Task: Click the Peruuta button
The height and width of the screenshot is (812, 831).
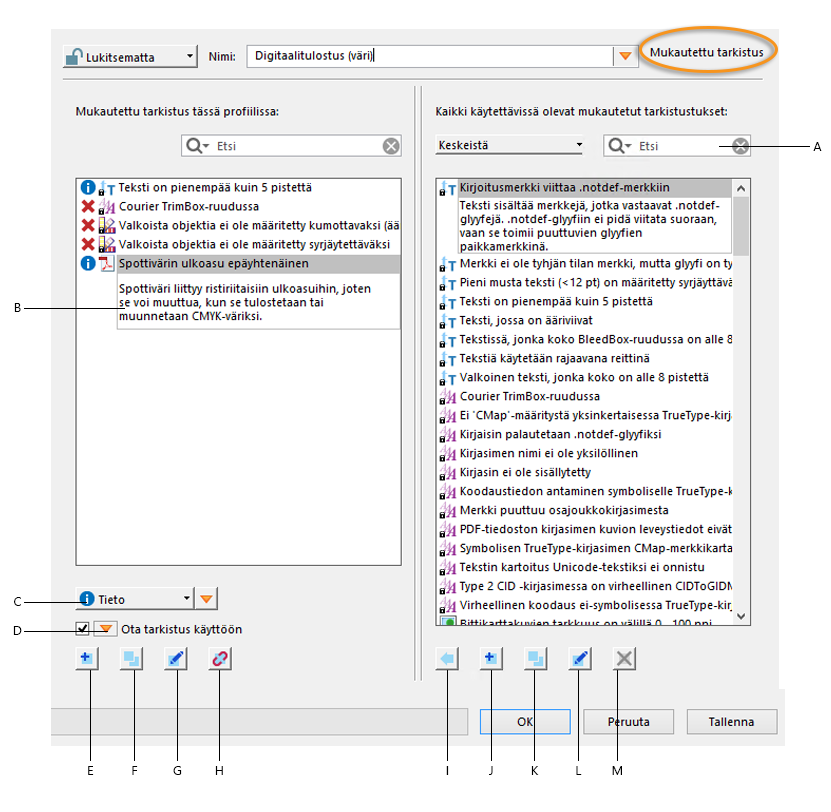Action: (x=629, y=721)
